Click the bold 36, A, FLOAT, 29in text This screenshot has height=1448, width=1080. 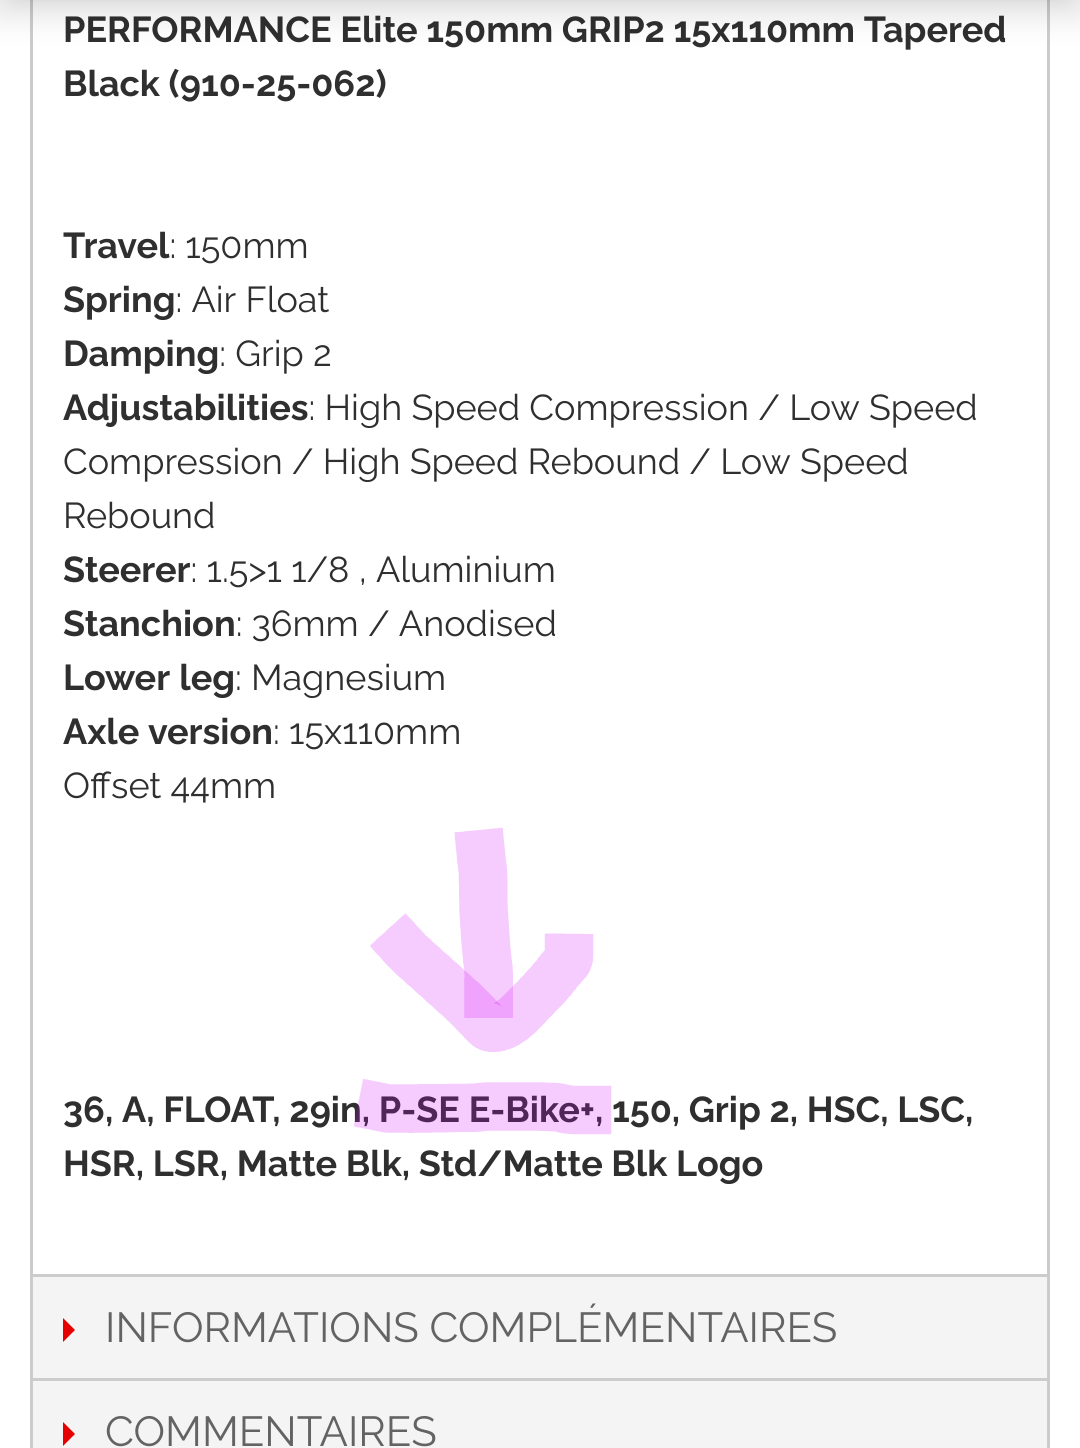210,1110
